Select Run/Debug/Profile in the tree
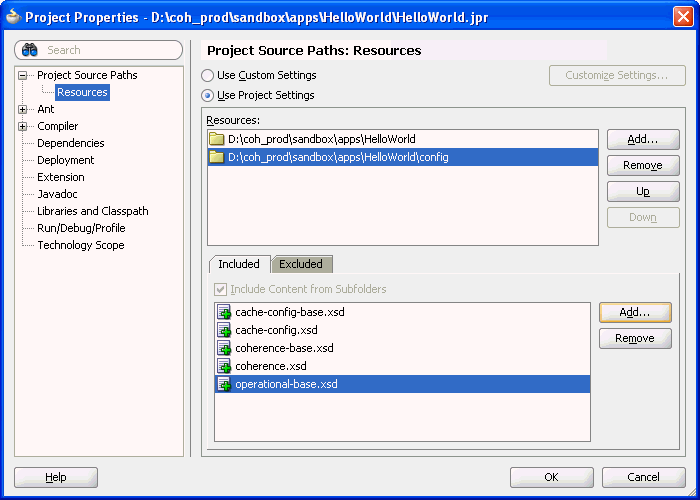The image size is (700, 500). point(81,228)
